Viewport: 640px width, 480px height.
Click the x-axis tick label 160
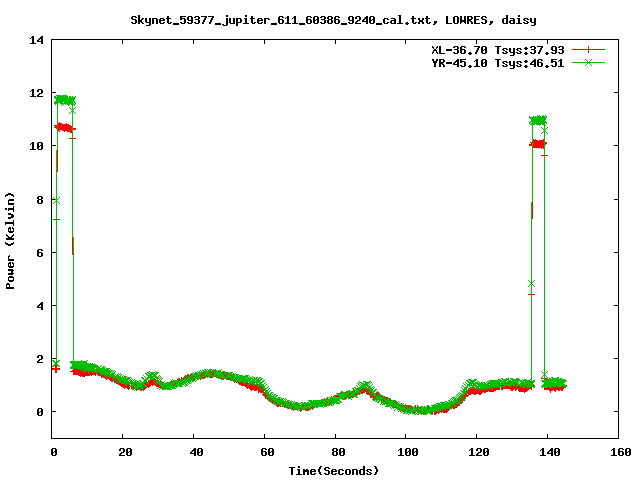621,452
